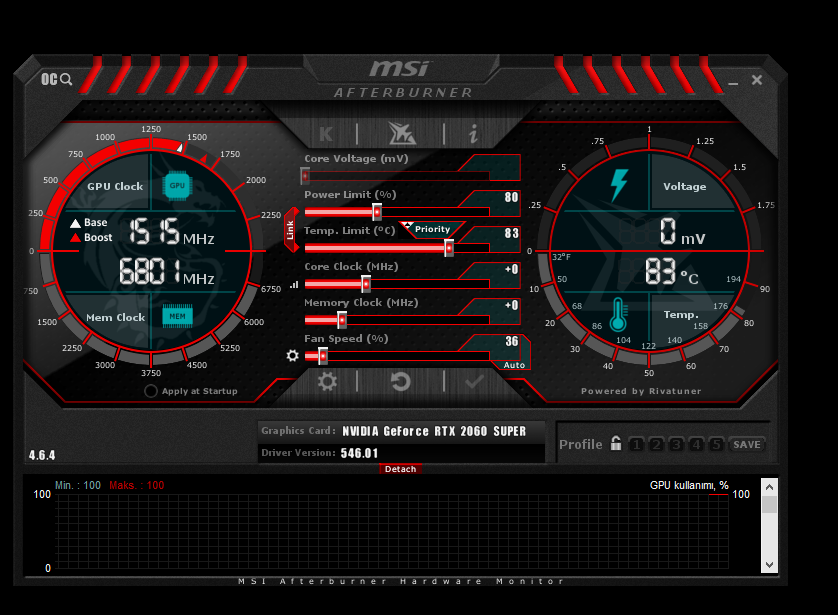Screen dimensions: 838x615
Task: Enable Apply at Startup
Action: click(x=151, y=391)
